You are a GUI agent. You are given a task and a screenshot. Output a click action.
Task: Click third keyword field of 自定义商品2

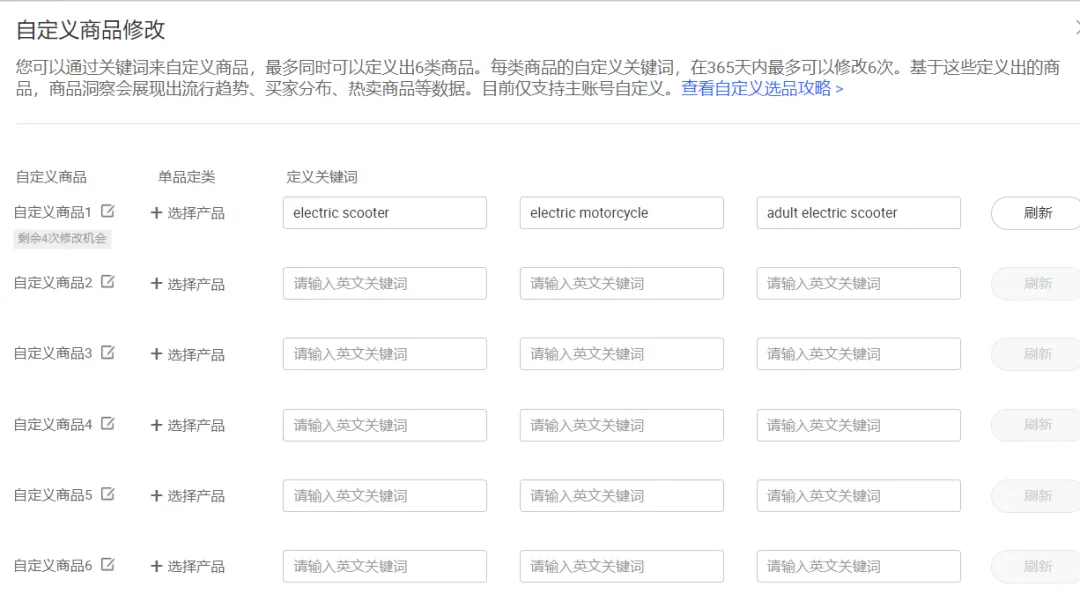pos(858,283)
